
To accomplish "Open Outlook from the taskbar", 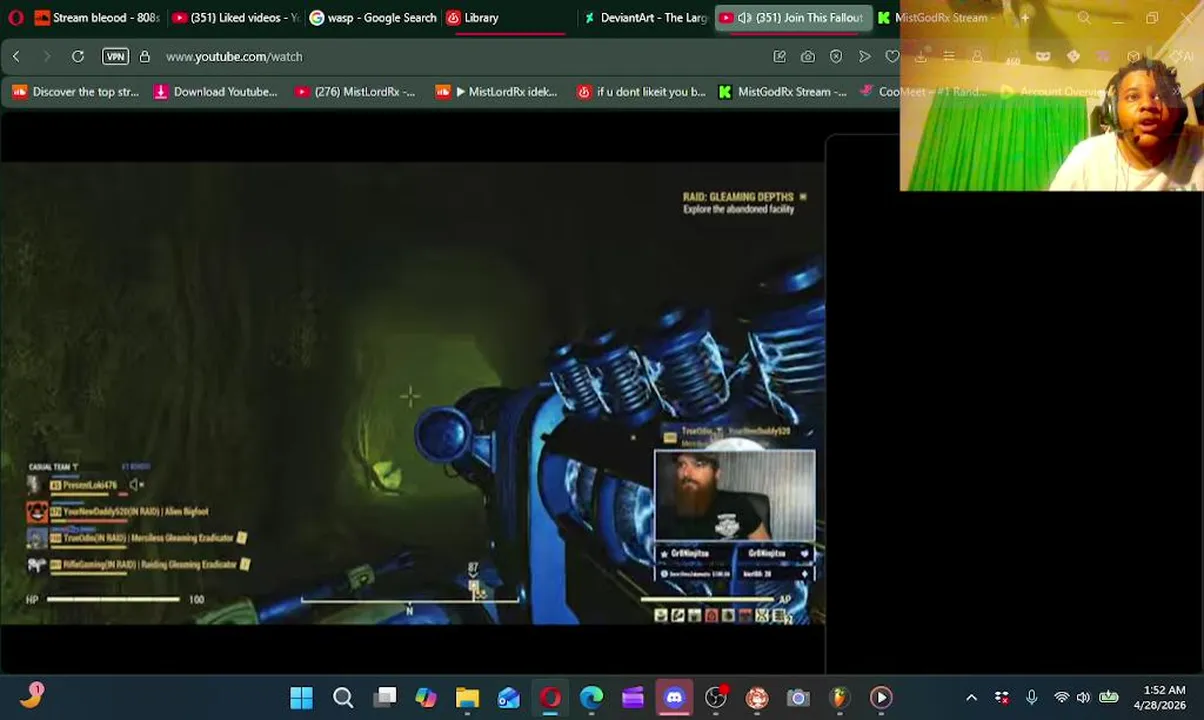I will pyautogui.click(x=509, y=697).
